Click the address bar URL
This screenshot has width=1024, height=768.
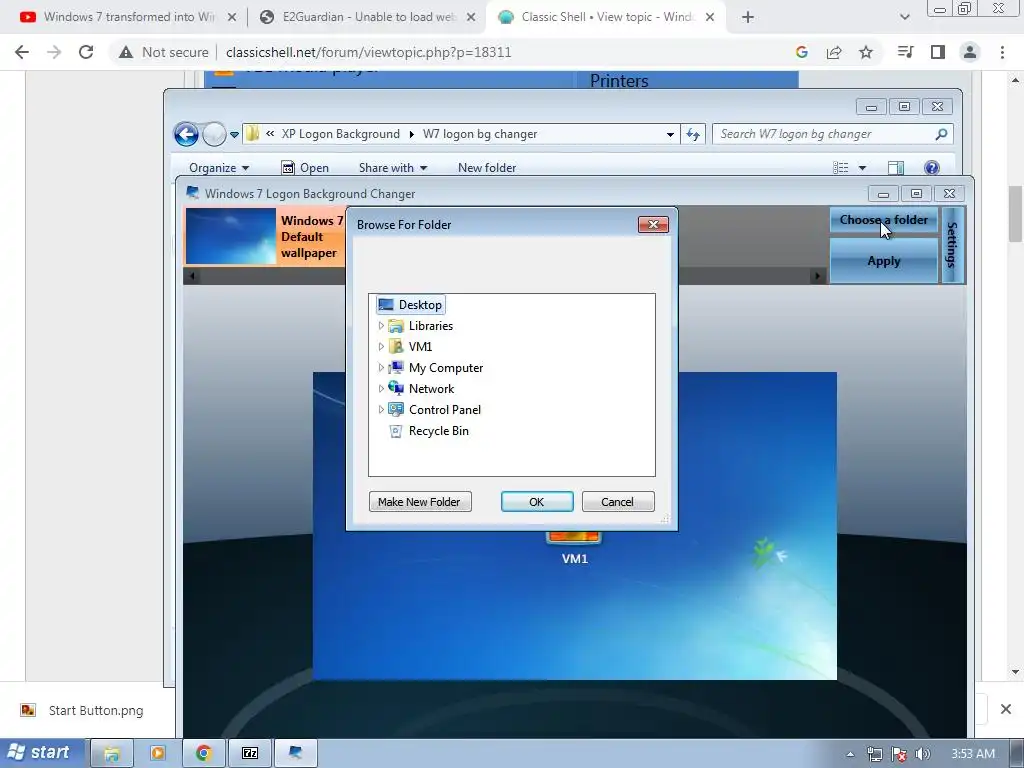[368, 52]
